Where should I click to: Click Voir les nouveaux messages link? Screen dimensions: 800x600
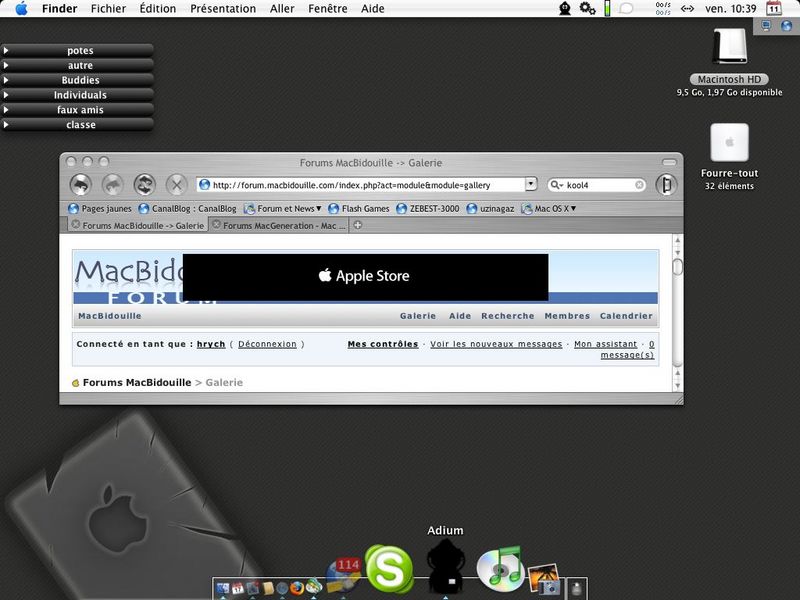click(x=496, y=344)
